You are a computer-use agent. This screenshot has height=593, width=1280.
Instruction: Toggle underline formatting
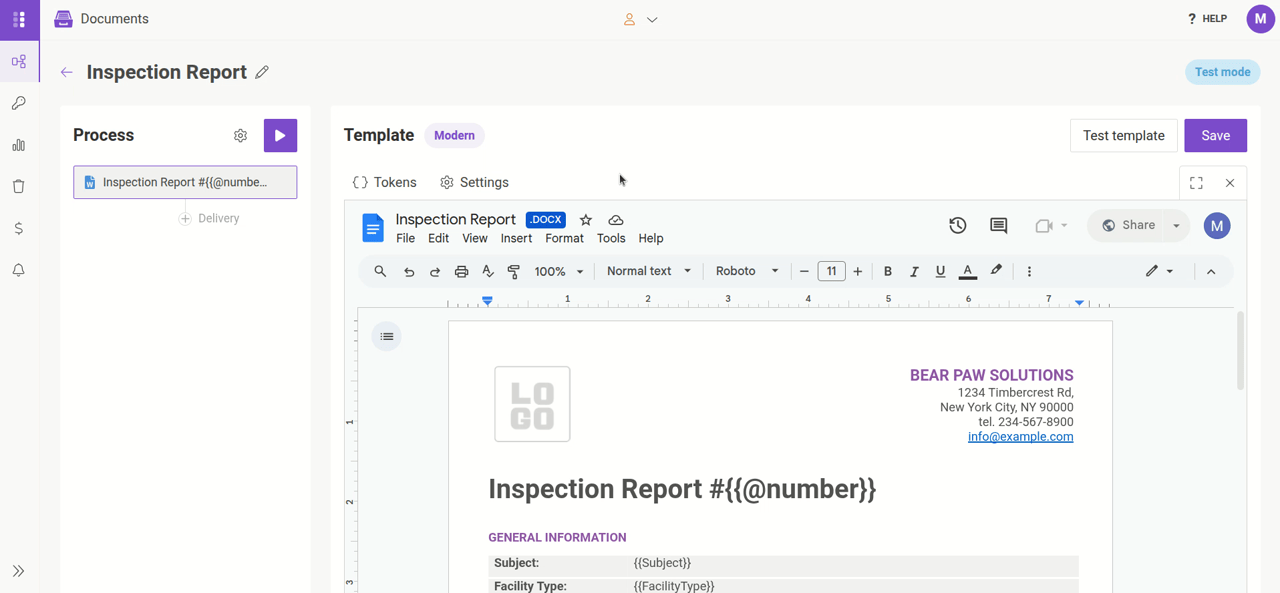(x=940, y=271)
